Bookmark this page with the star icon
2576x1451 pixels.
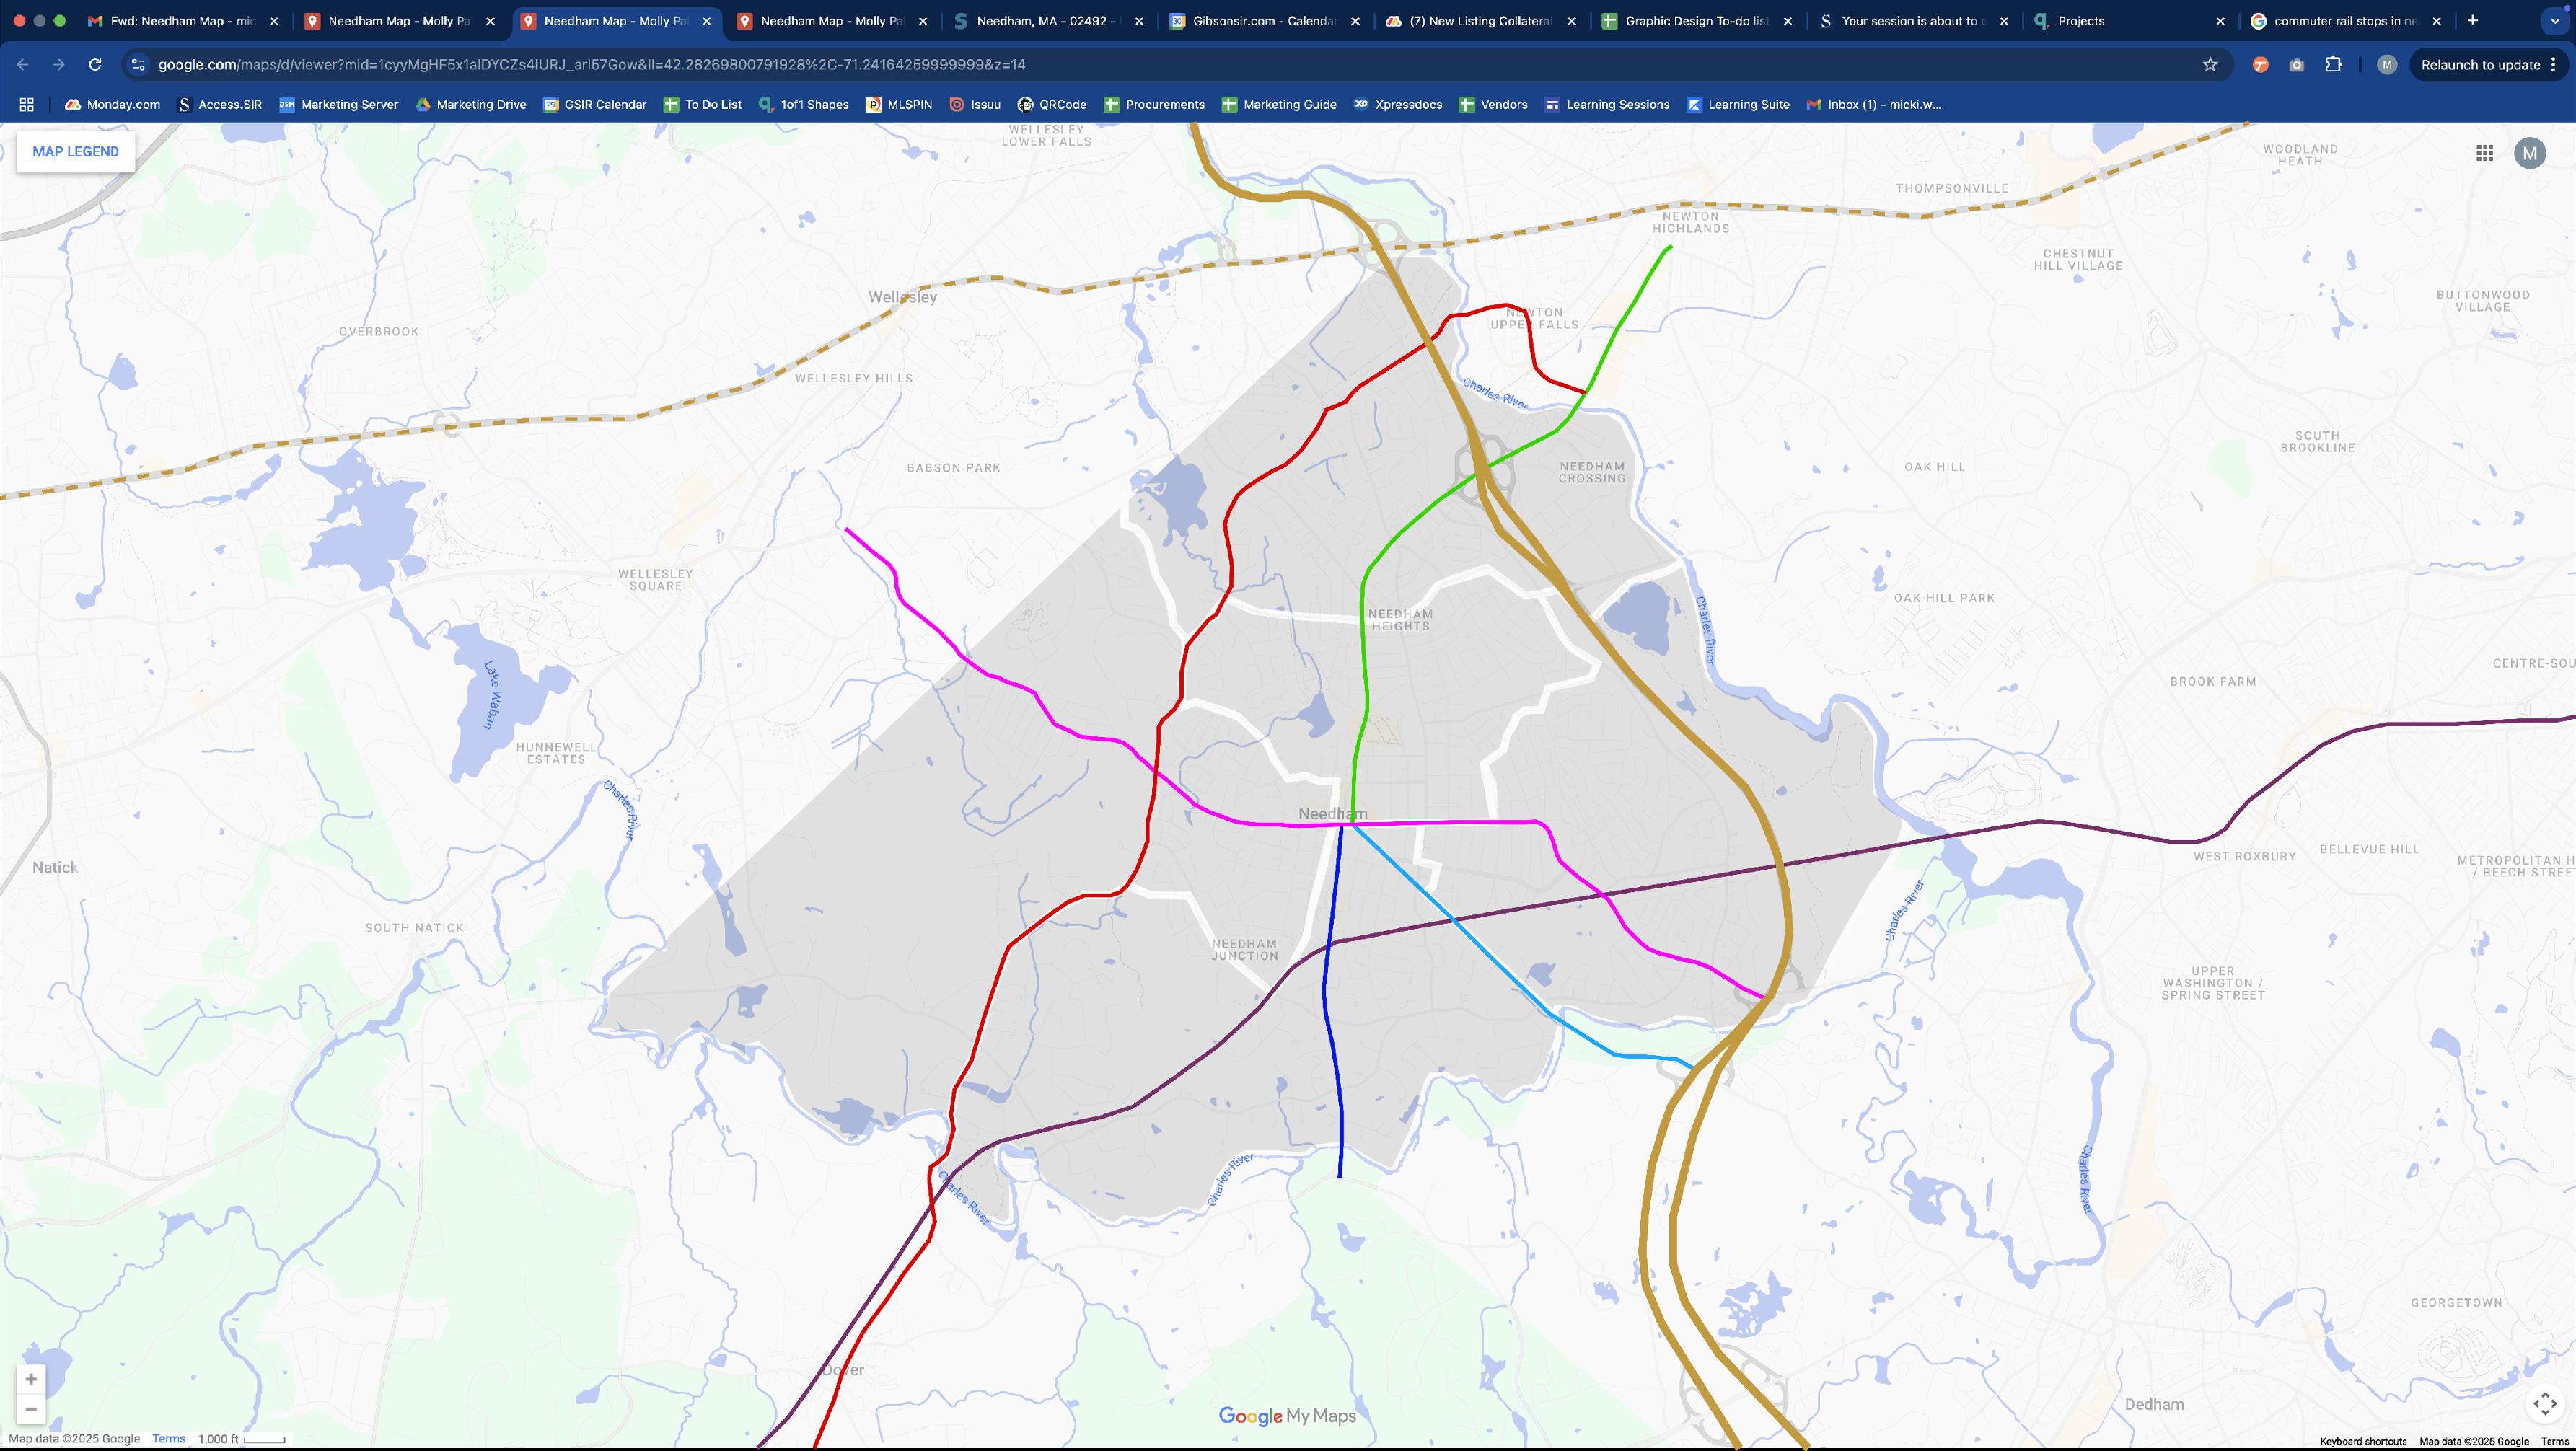coord(2210,65)
